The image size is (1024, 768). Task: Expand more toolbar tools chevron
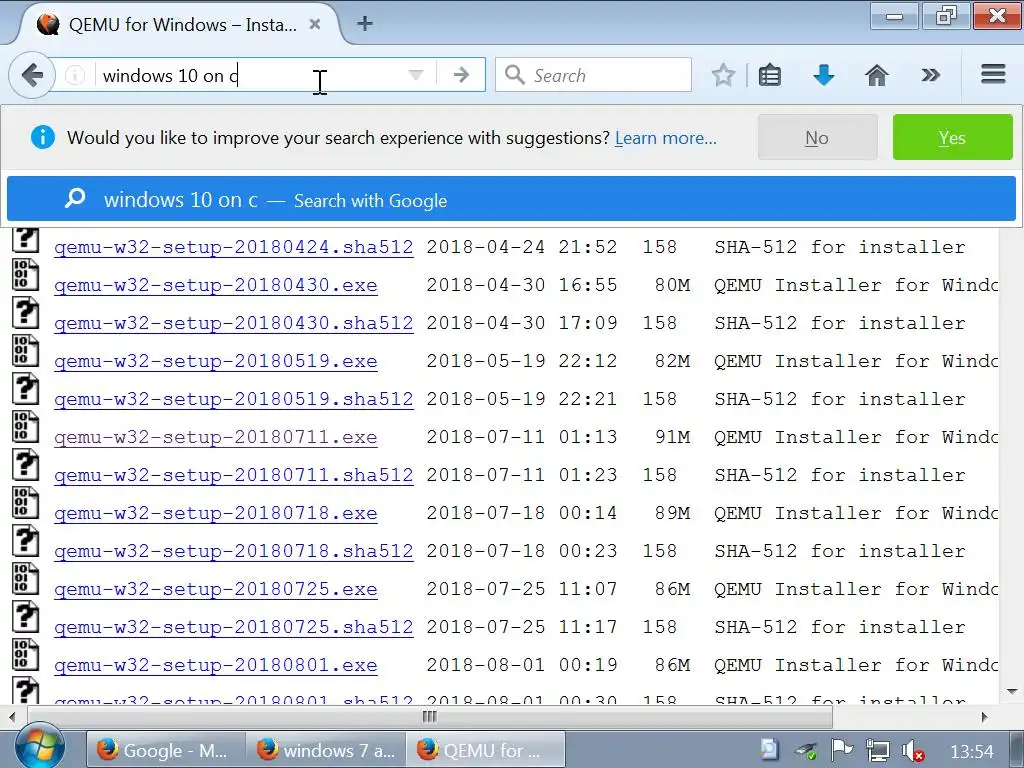coord(930,75)
